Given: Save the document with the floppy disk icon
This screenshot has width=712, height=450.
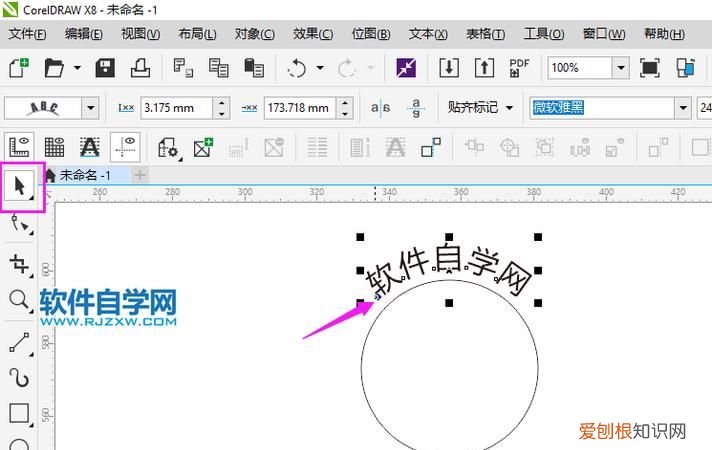Looking at the screenshot, I should pos(105,68).
